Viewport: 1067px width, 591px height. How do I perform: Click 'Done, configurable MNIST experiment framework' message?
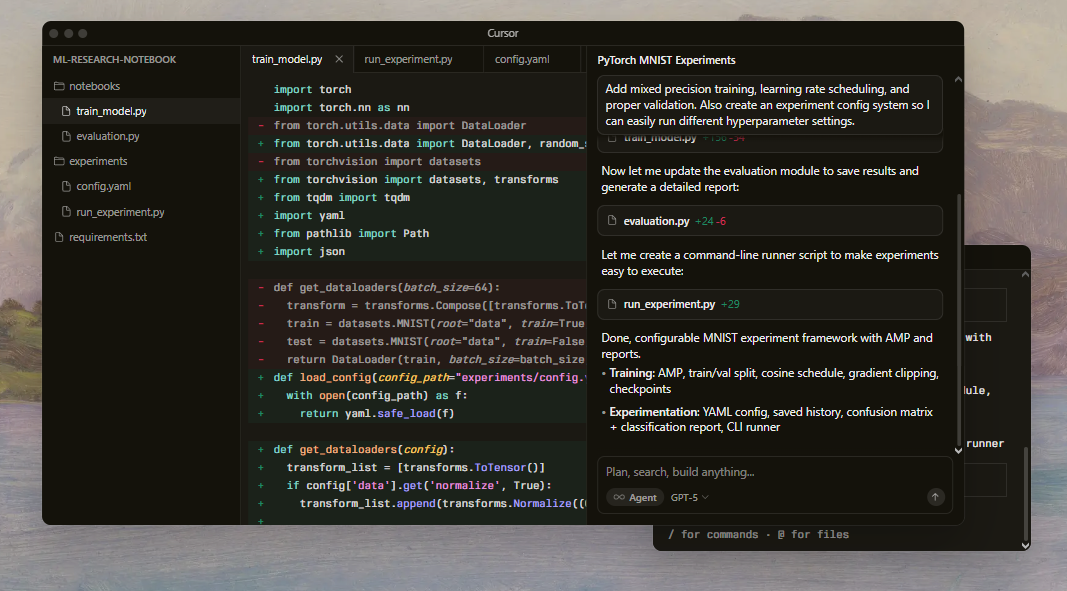pyautogui.click(x=767, y=346)
